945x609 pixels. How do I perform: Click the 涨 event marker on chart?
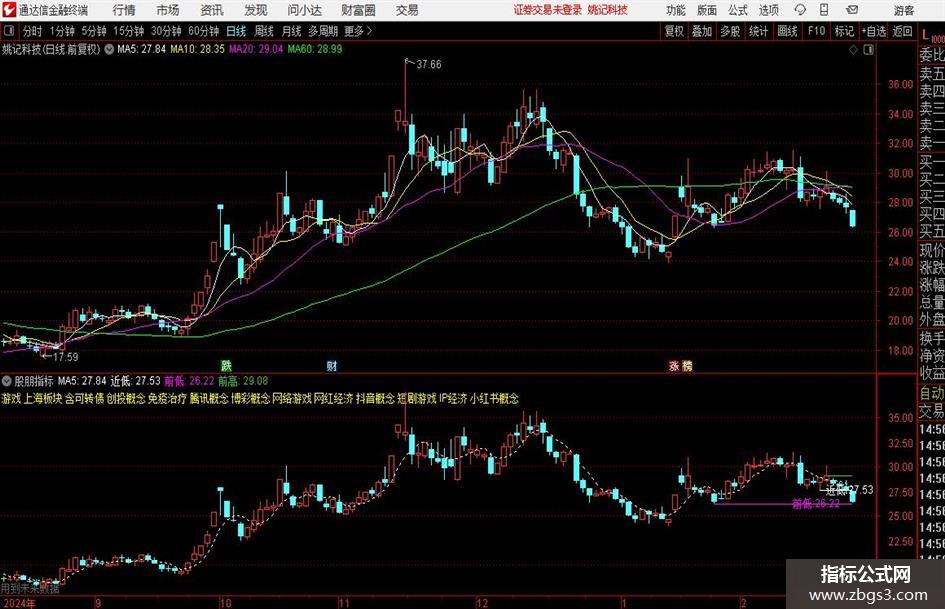(x=674, y=365)
